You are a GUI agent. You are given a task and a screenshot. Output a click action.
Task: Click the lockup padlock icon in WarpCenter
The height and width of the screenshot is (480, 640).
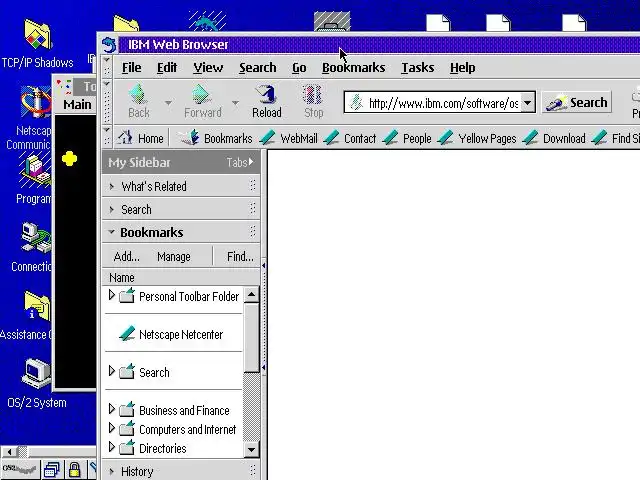[74, 470]
